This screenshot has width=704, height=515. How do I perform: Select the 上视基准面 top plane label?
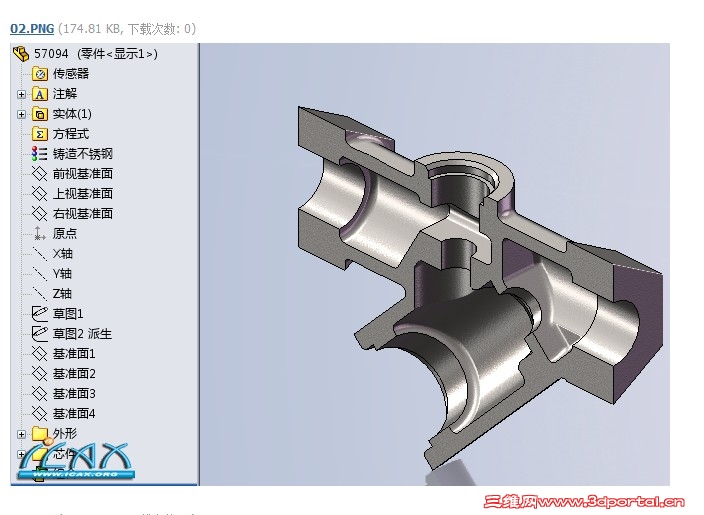click(x=83, y=194)
